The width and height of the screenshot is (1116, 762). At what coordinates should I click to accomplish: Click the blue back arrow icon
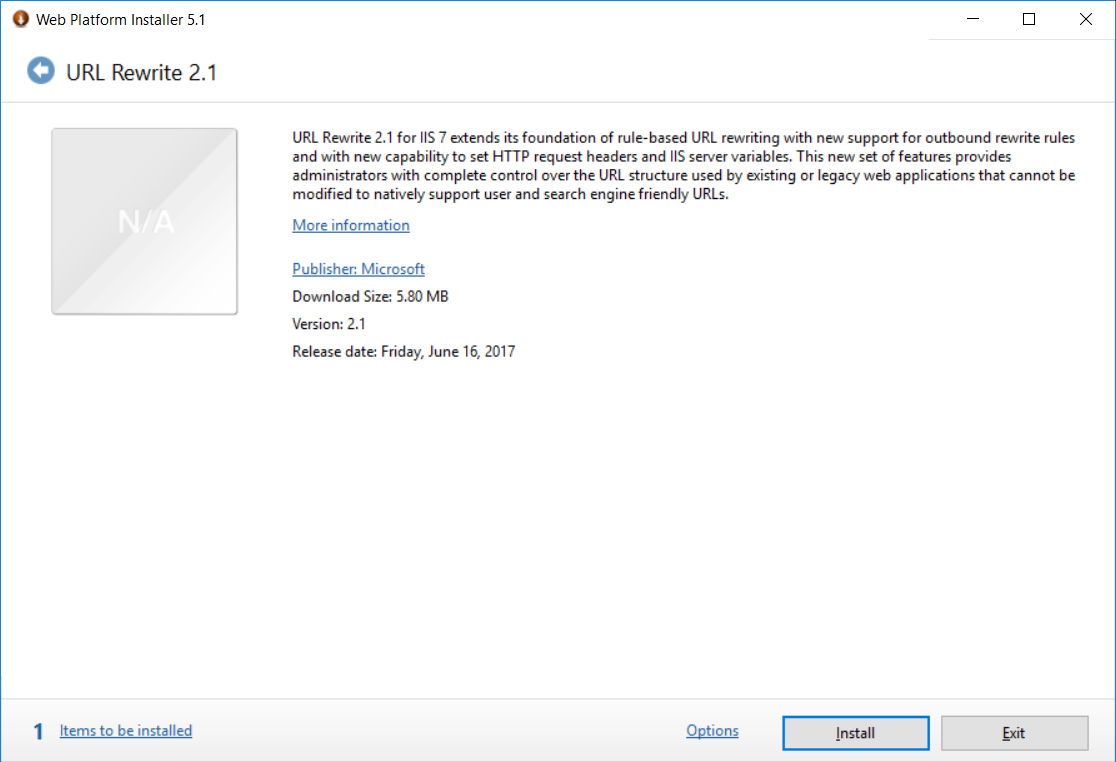tap(41, 71)
